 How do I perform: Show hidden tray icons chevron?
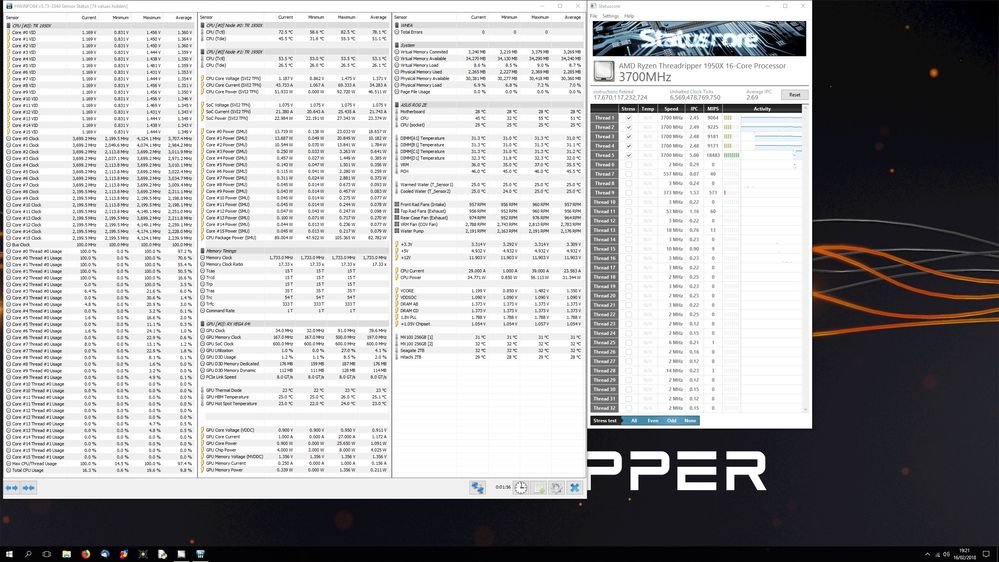(x=927, y=554)
